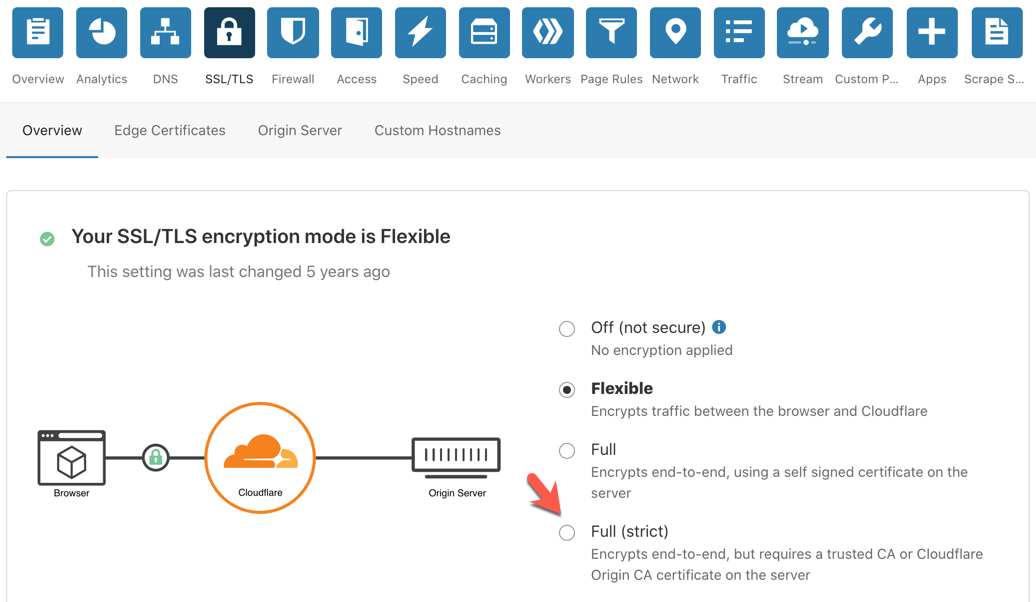1036x602 pixels.
Task: Click the Workers icon
Action: coord(548,33)
